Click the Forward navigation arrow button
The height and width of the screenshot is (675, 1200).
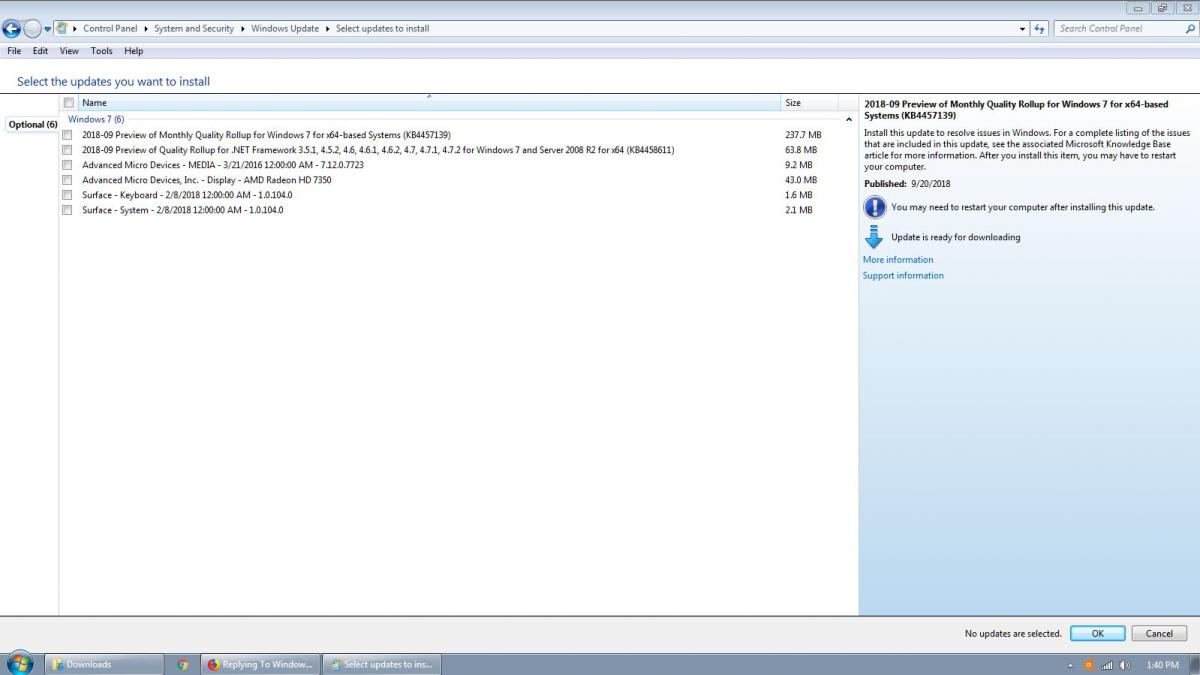(x=32, y=29)
